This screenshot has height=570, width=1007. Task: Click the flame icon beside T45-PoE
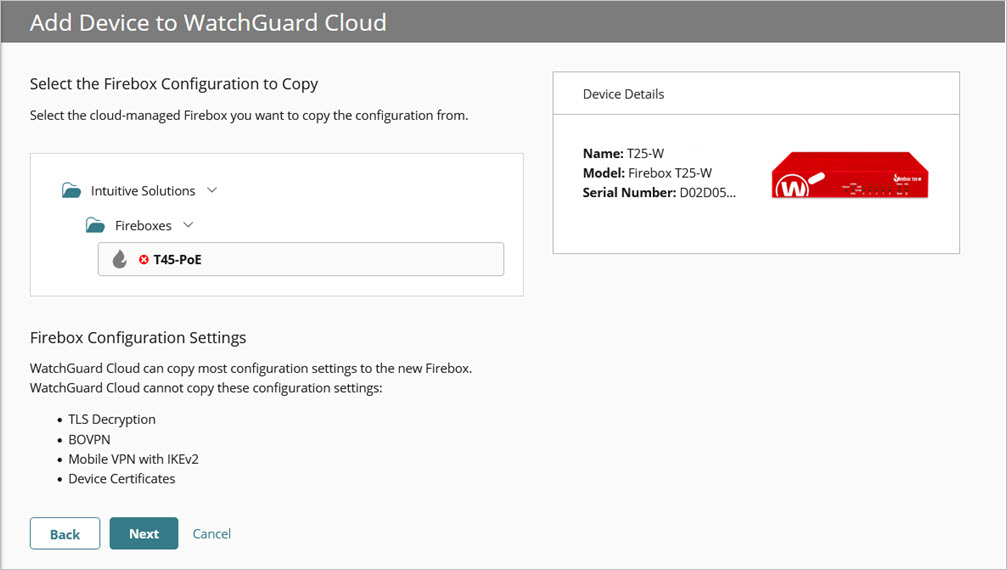pos(119,259)
